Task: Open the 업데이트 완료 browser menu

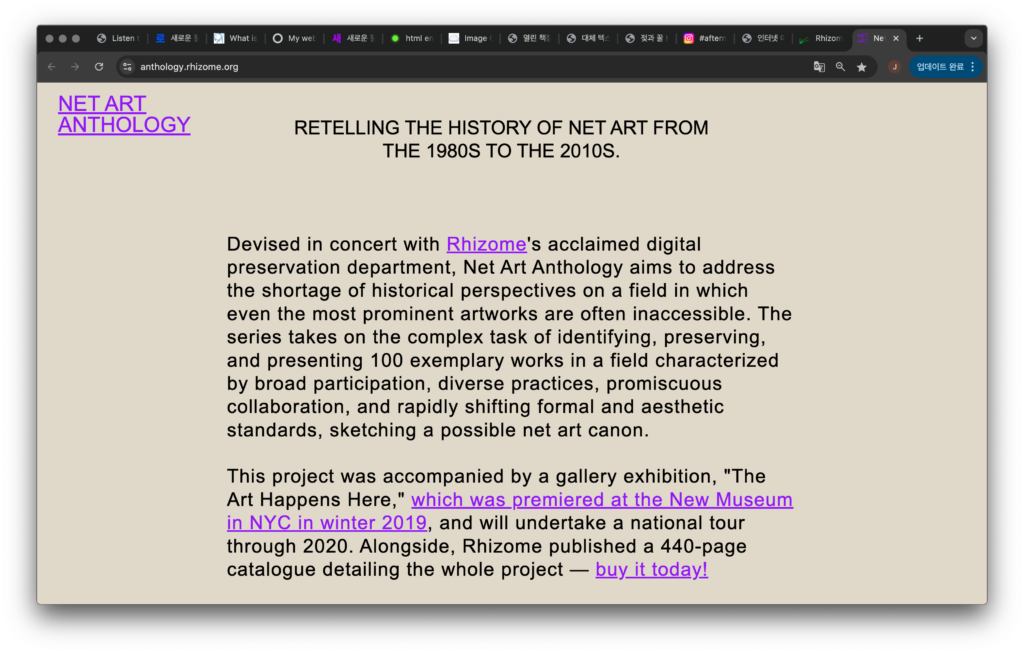Action: (946, 67)
